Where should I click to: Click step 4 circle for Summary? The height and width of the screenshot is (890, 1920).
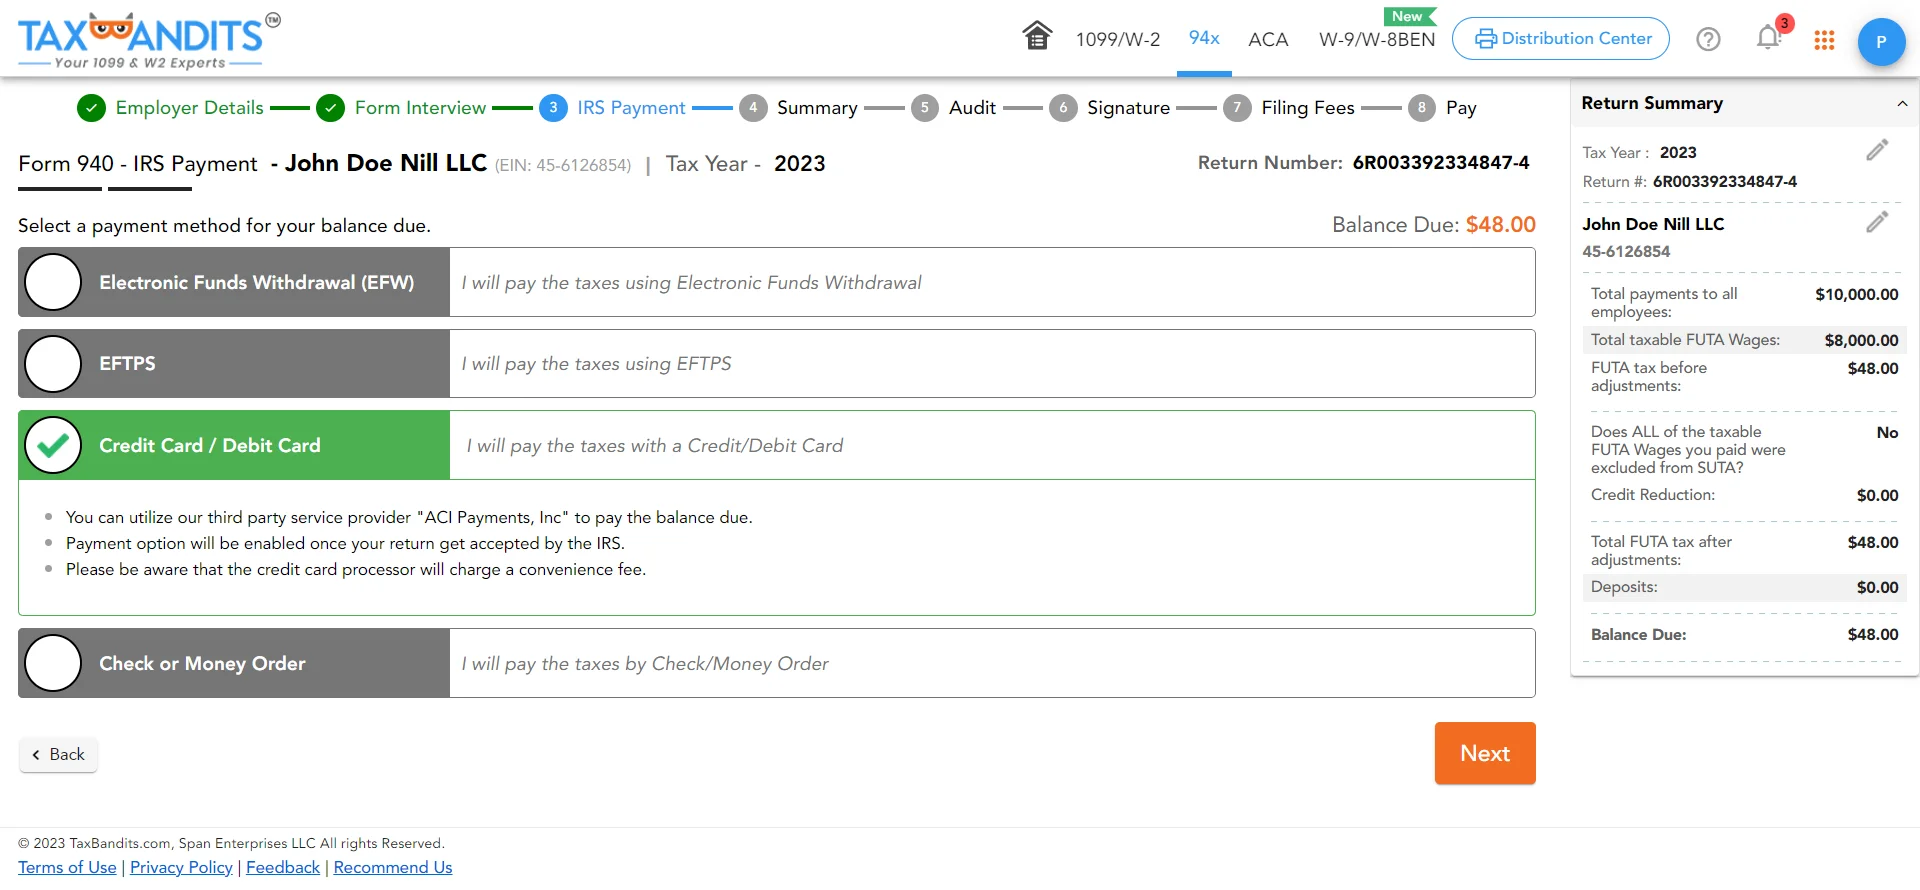(753, 108)
